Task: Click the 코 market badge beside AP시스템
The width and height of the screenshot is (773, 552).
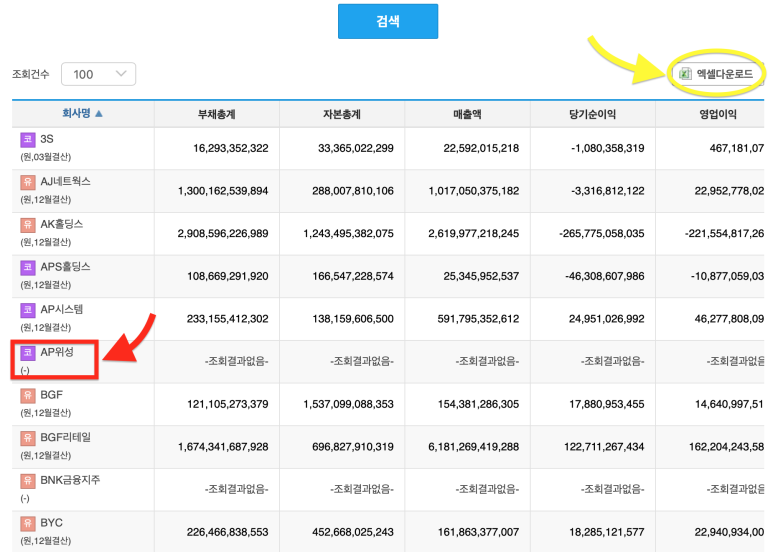Action: 28,310
